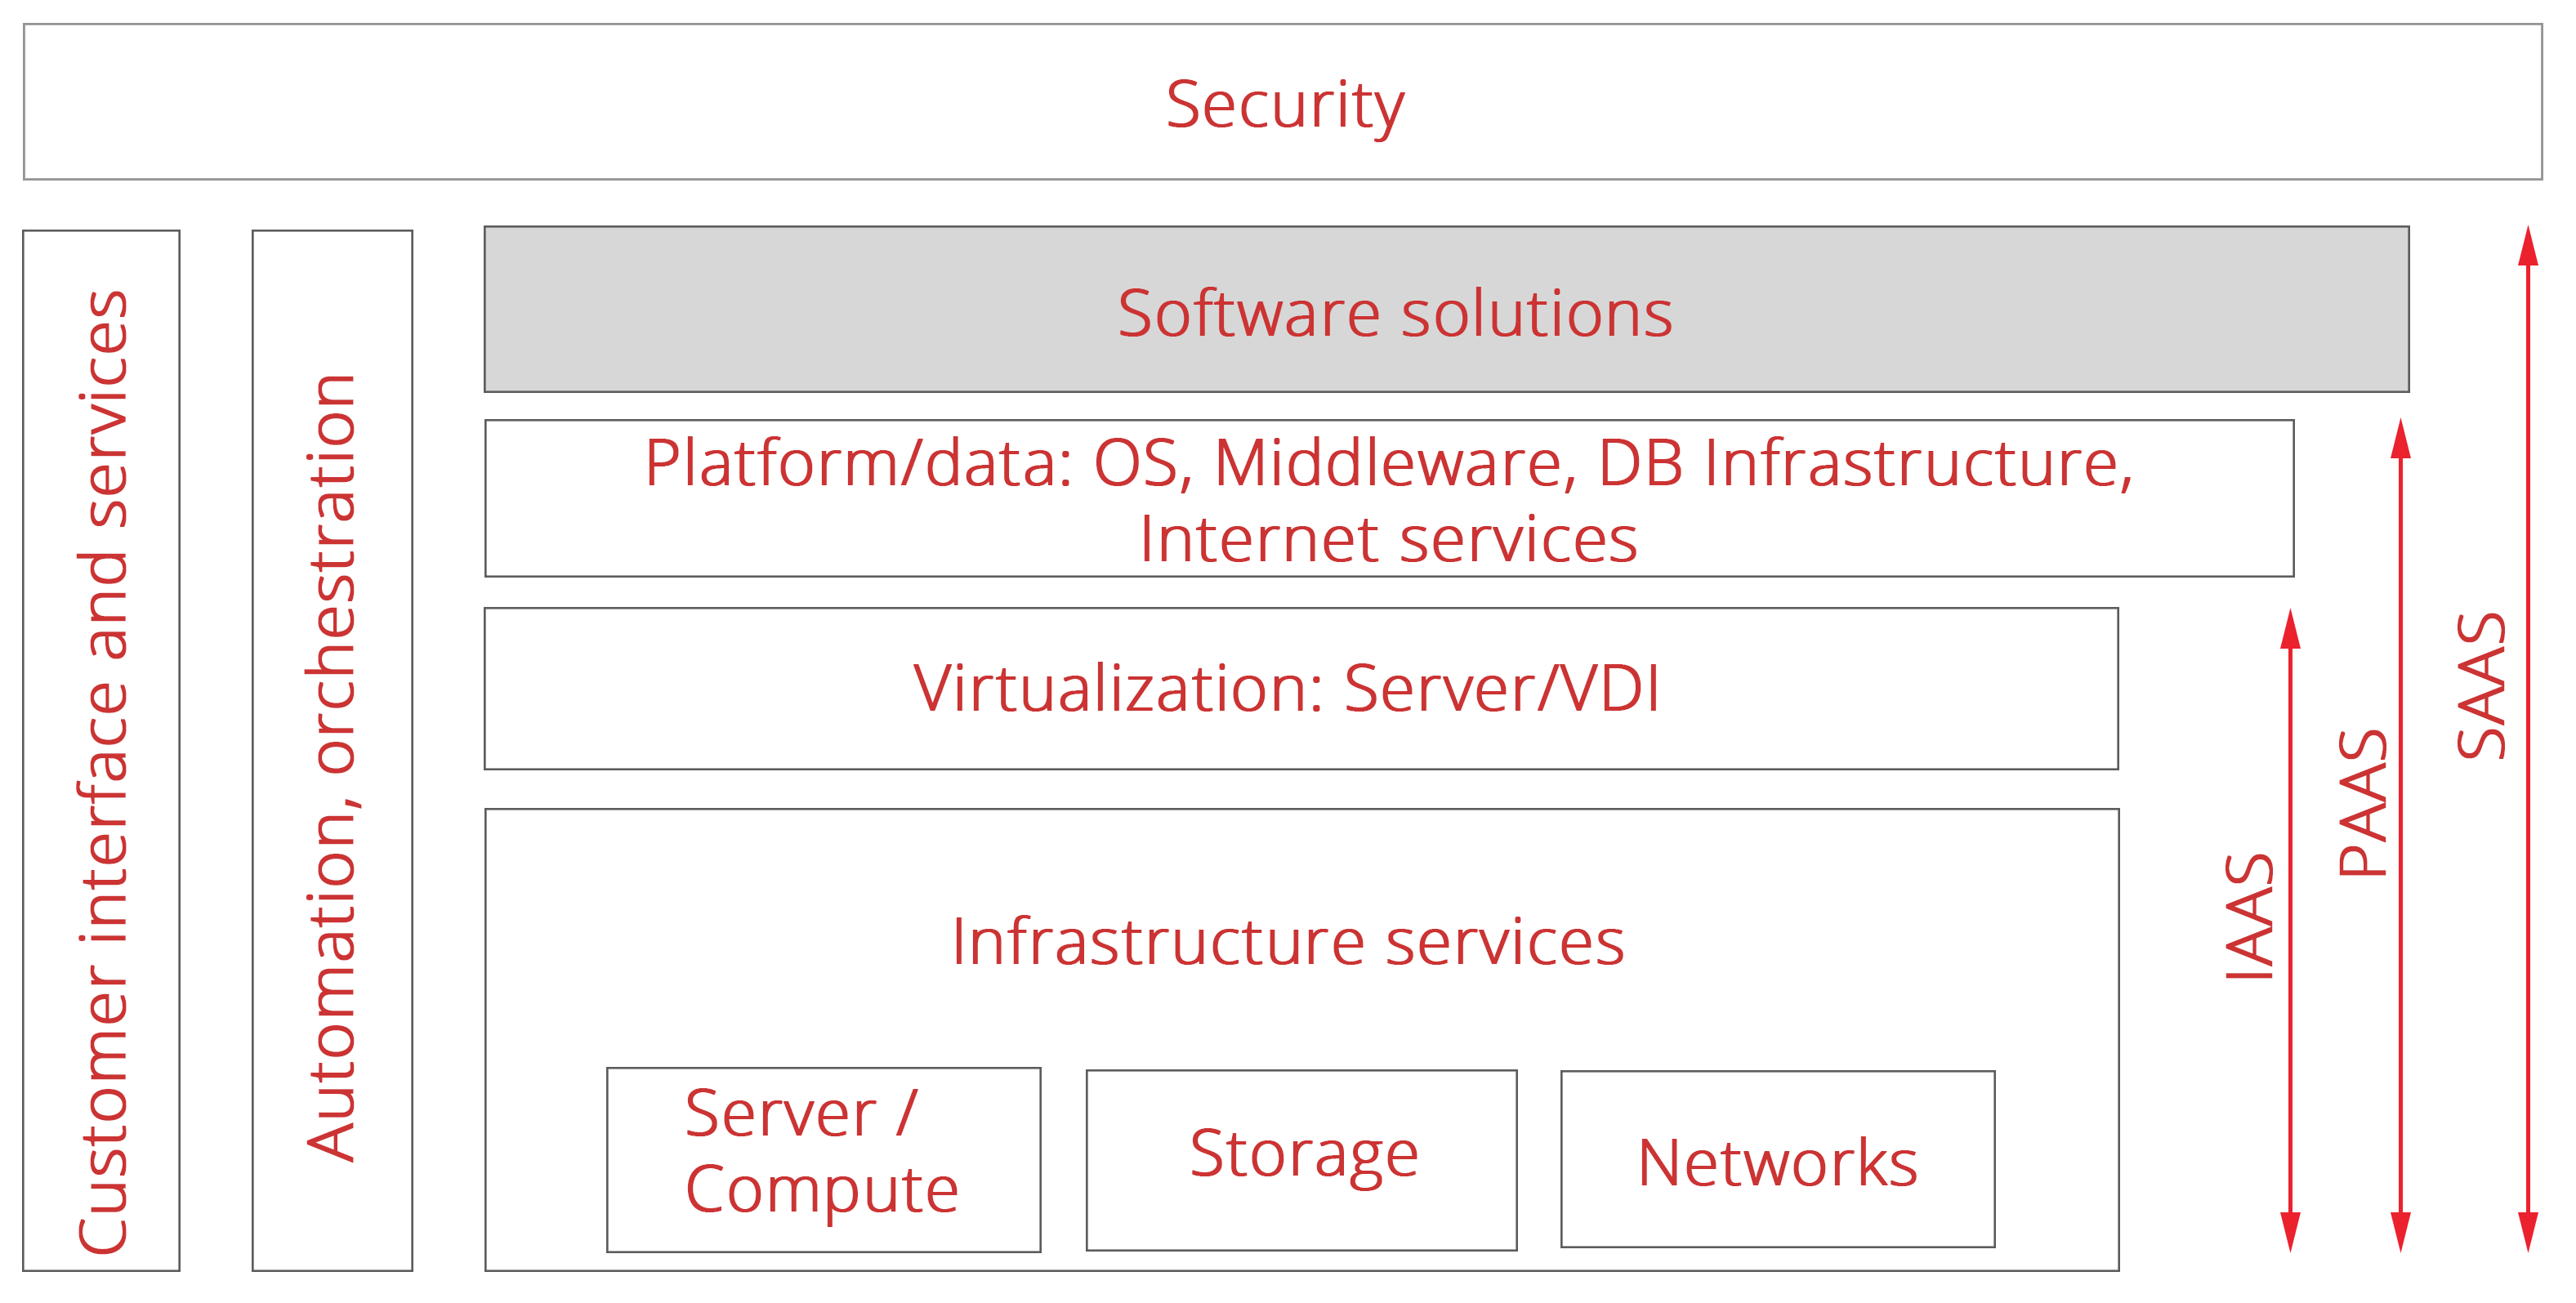
Task: Click the bottom arrowhead of PAAS arrow
Action: tap(2400, 1230)
